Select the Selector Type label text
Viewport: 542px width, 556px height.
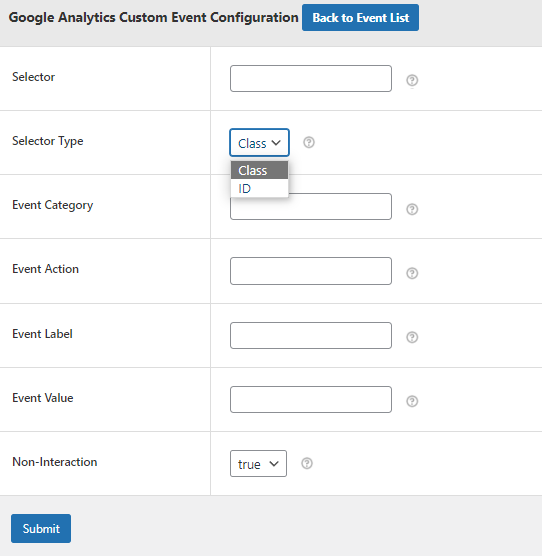(x=48, y=141)
